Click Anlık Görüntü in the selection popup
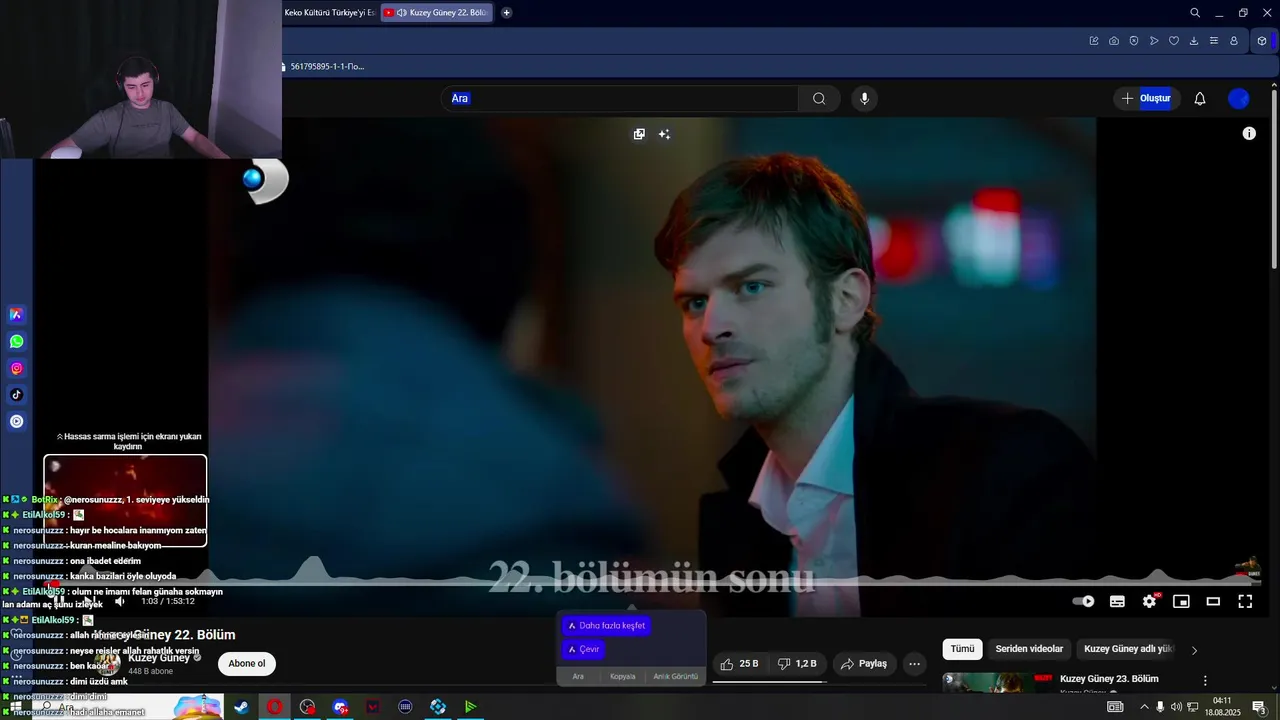 (x=676, y=677)
